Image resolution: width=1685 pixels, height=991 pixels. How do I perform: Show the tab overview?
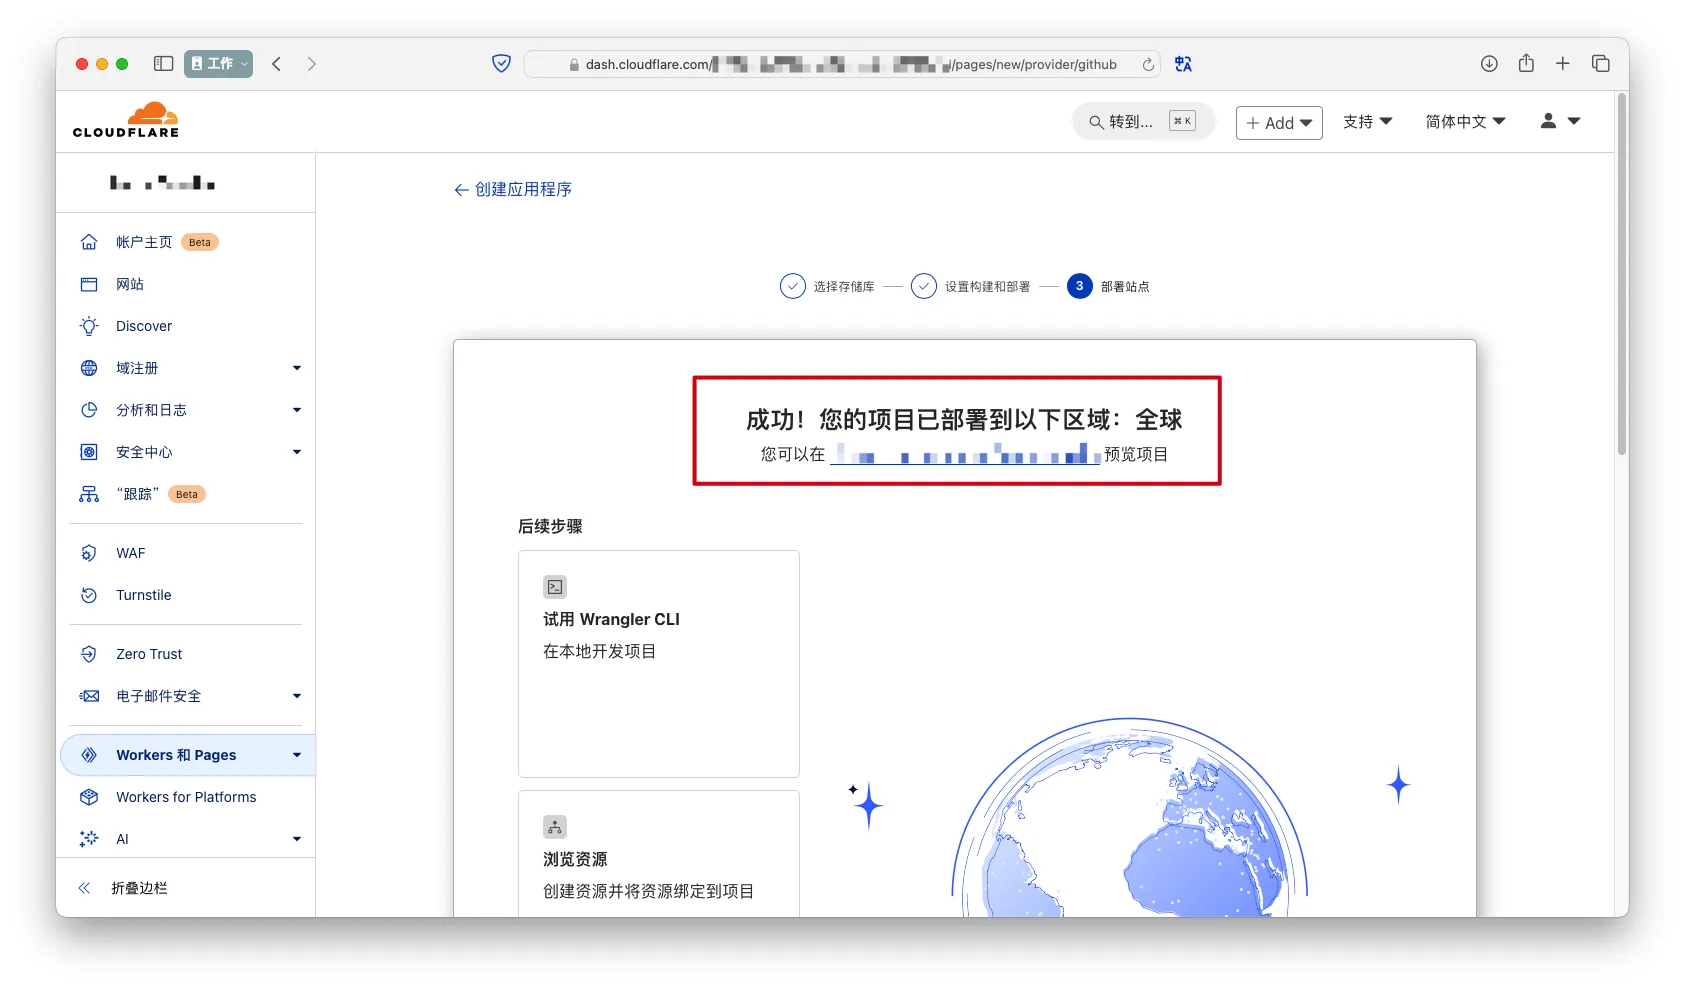(1601, 64)
